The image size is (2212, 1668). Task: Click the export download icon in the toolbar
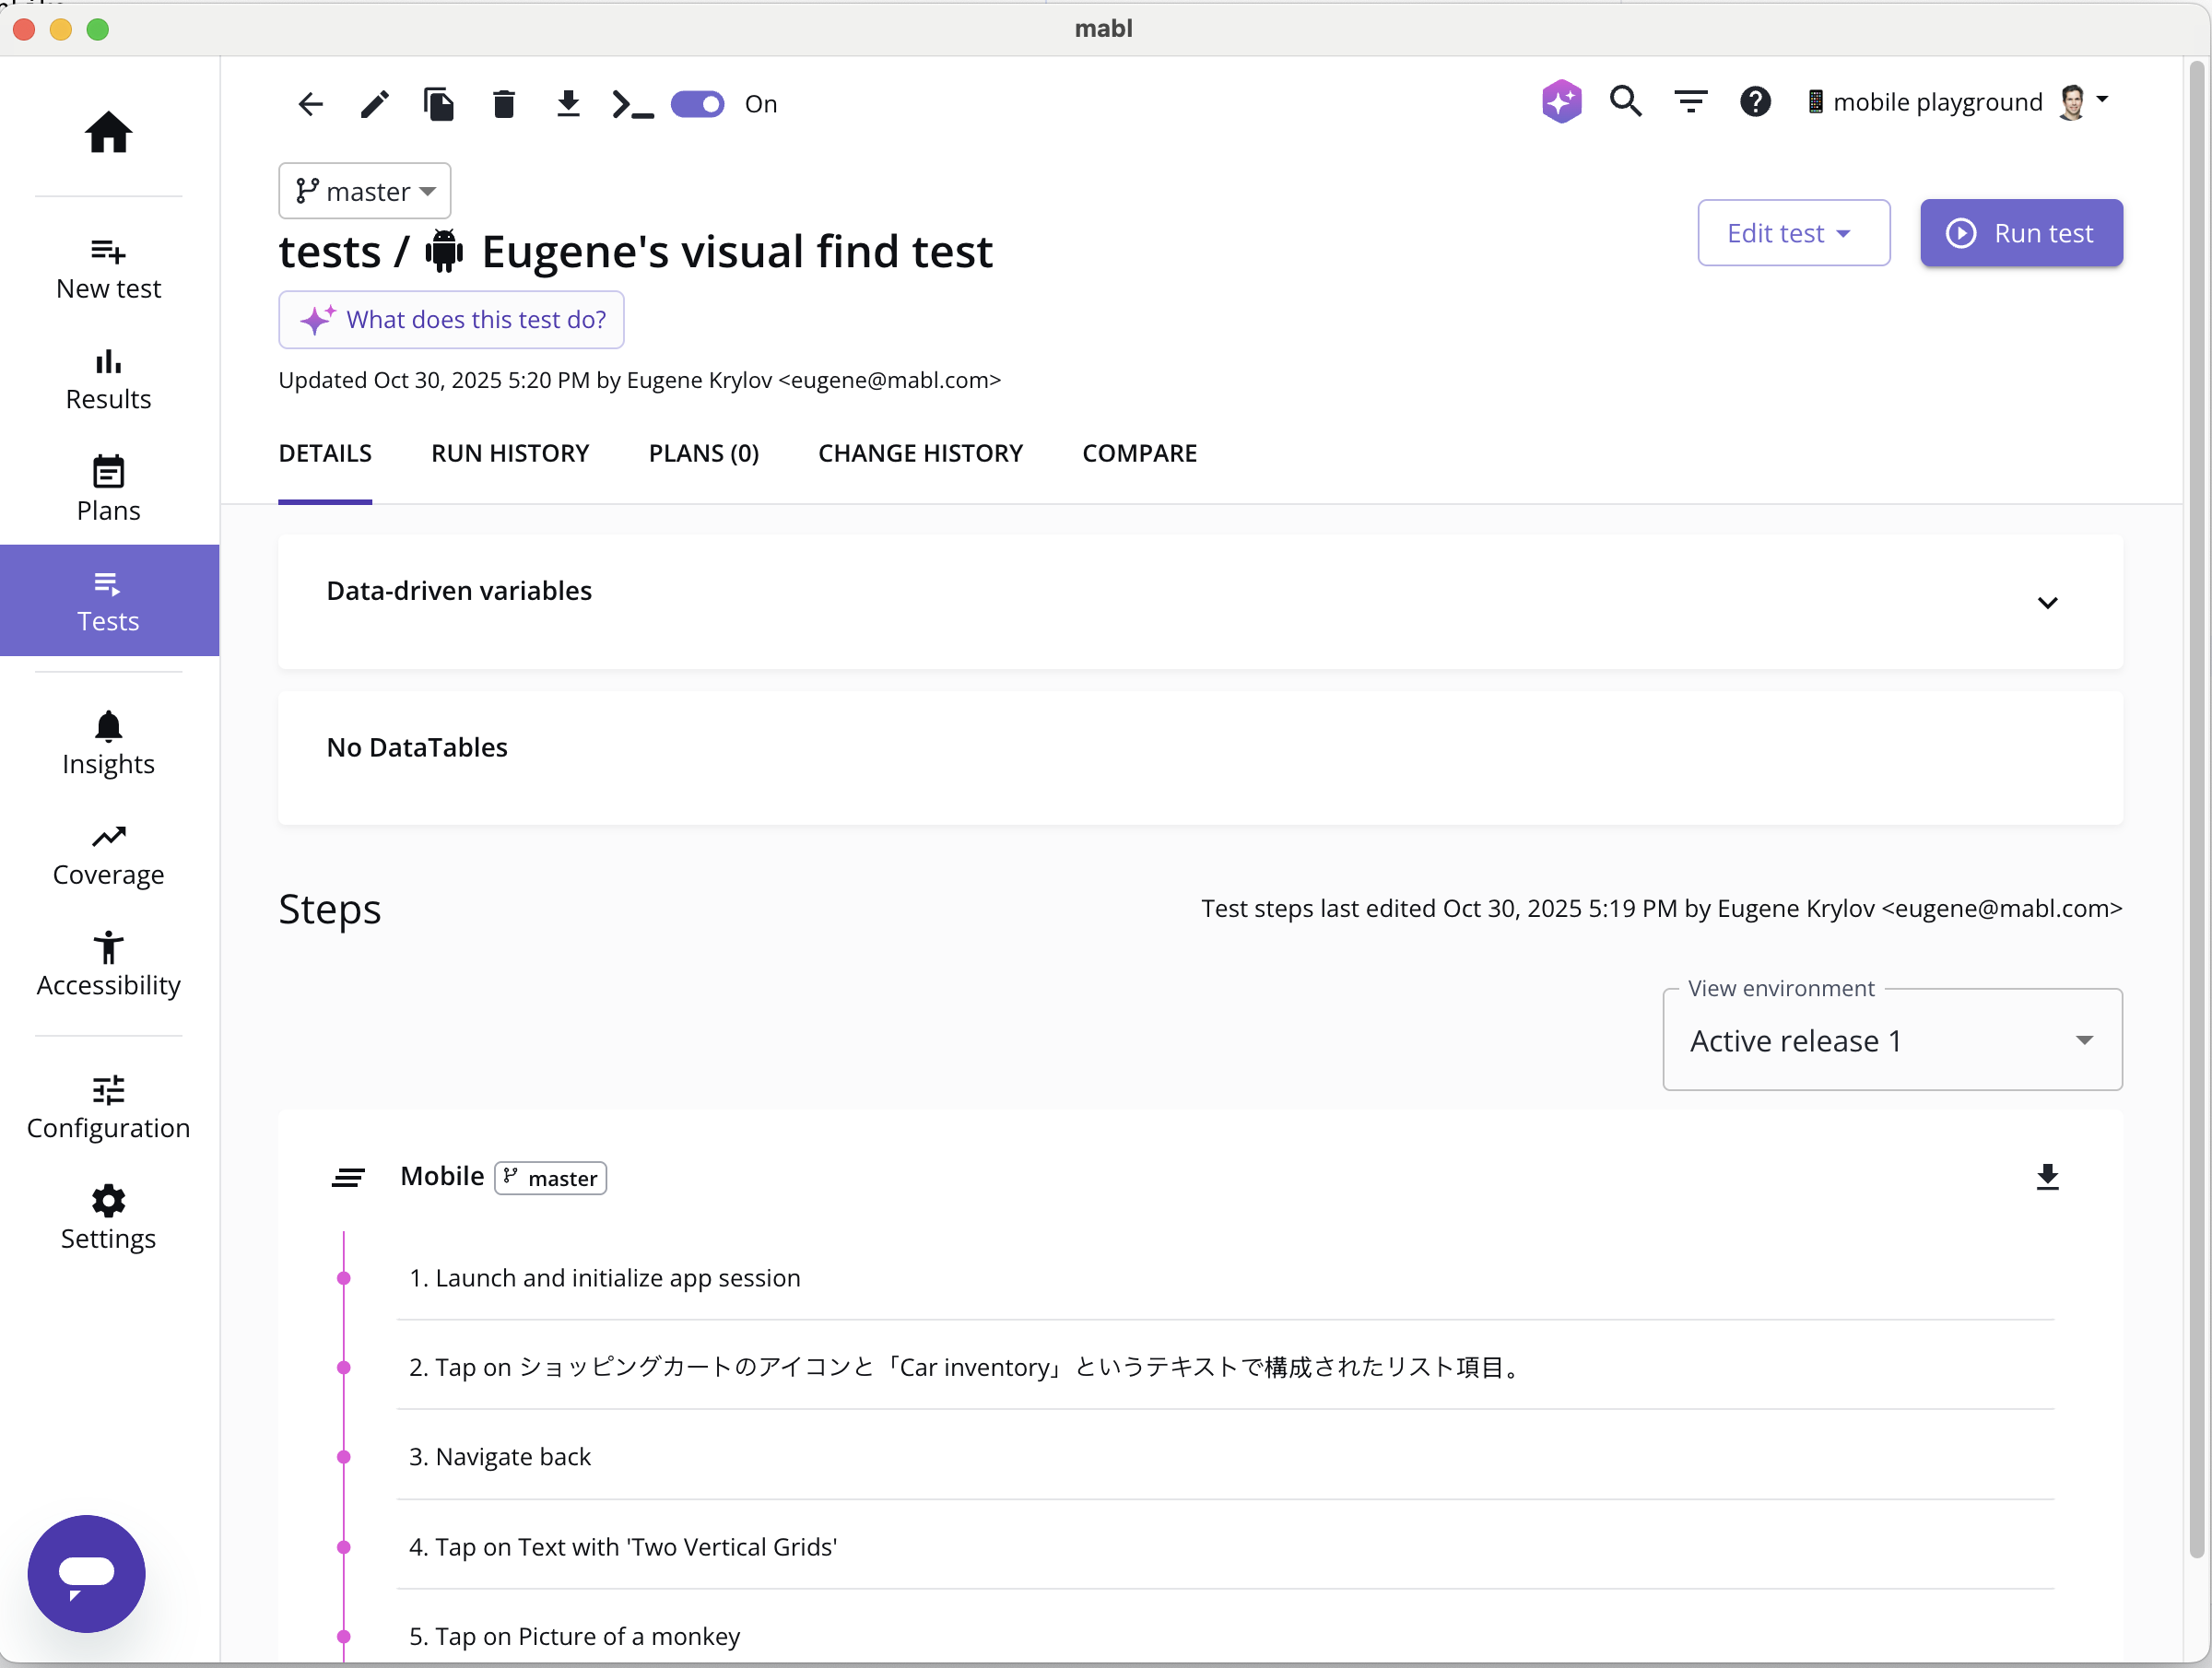click(568, 104)
